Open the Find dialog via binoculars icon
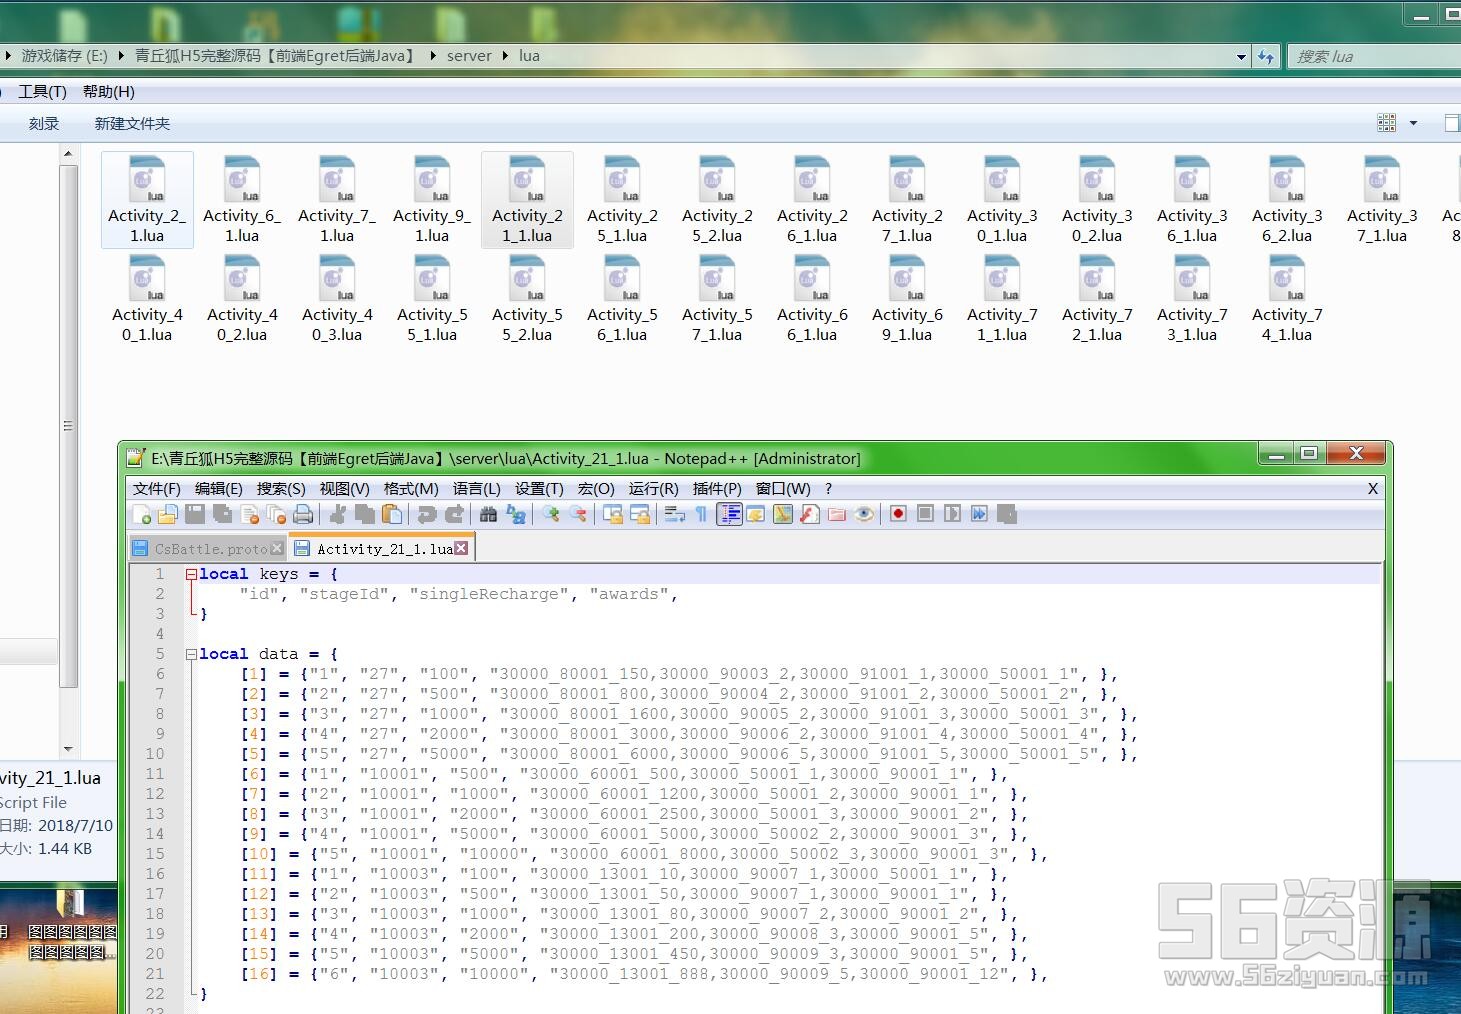This screenshot has height=1014, width=1461. pyautogui.click(x=488, y=514)
